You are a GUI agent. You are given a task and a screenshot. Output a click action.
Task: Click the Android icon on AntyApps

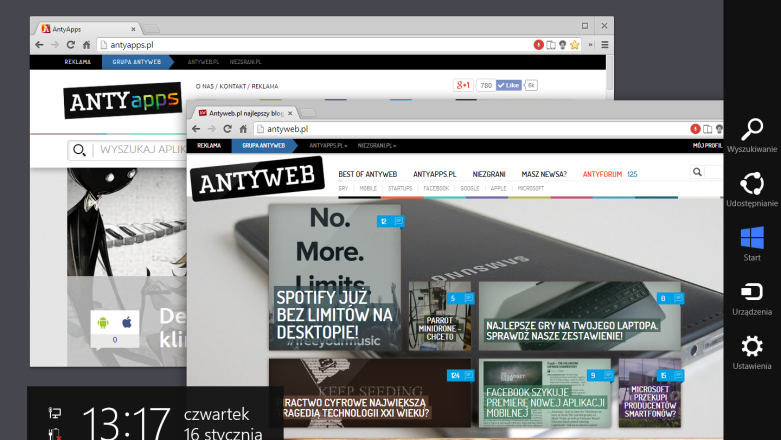pos(103,322)
